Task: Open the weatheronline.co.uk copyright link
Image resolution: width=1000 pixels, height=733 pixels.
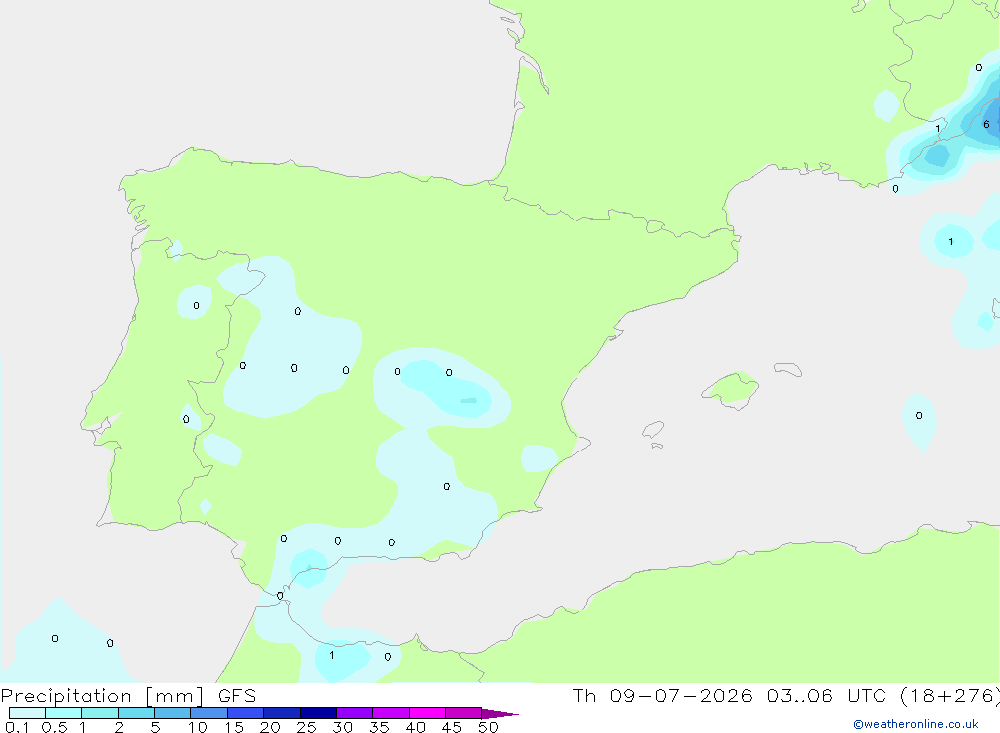Action: point(915,724)
